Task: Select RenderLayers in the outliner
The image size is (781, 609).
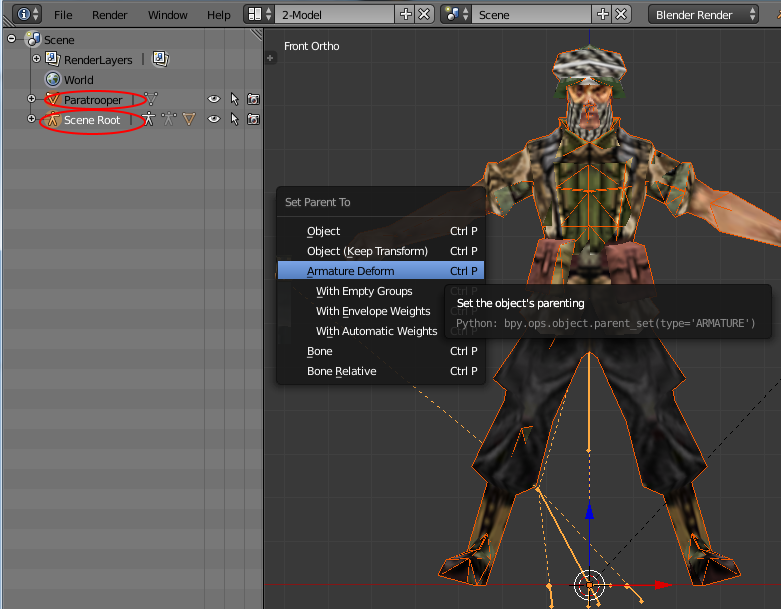Action: point(98,60)
